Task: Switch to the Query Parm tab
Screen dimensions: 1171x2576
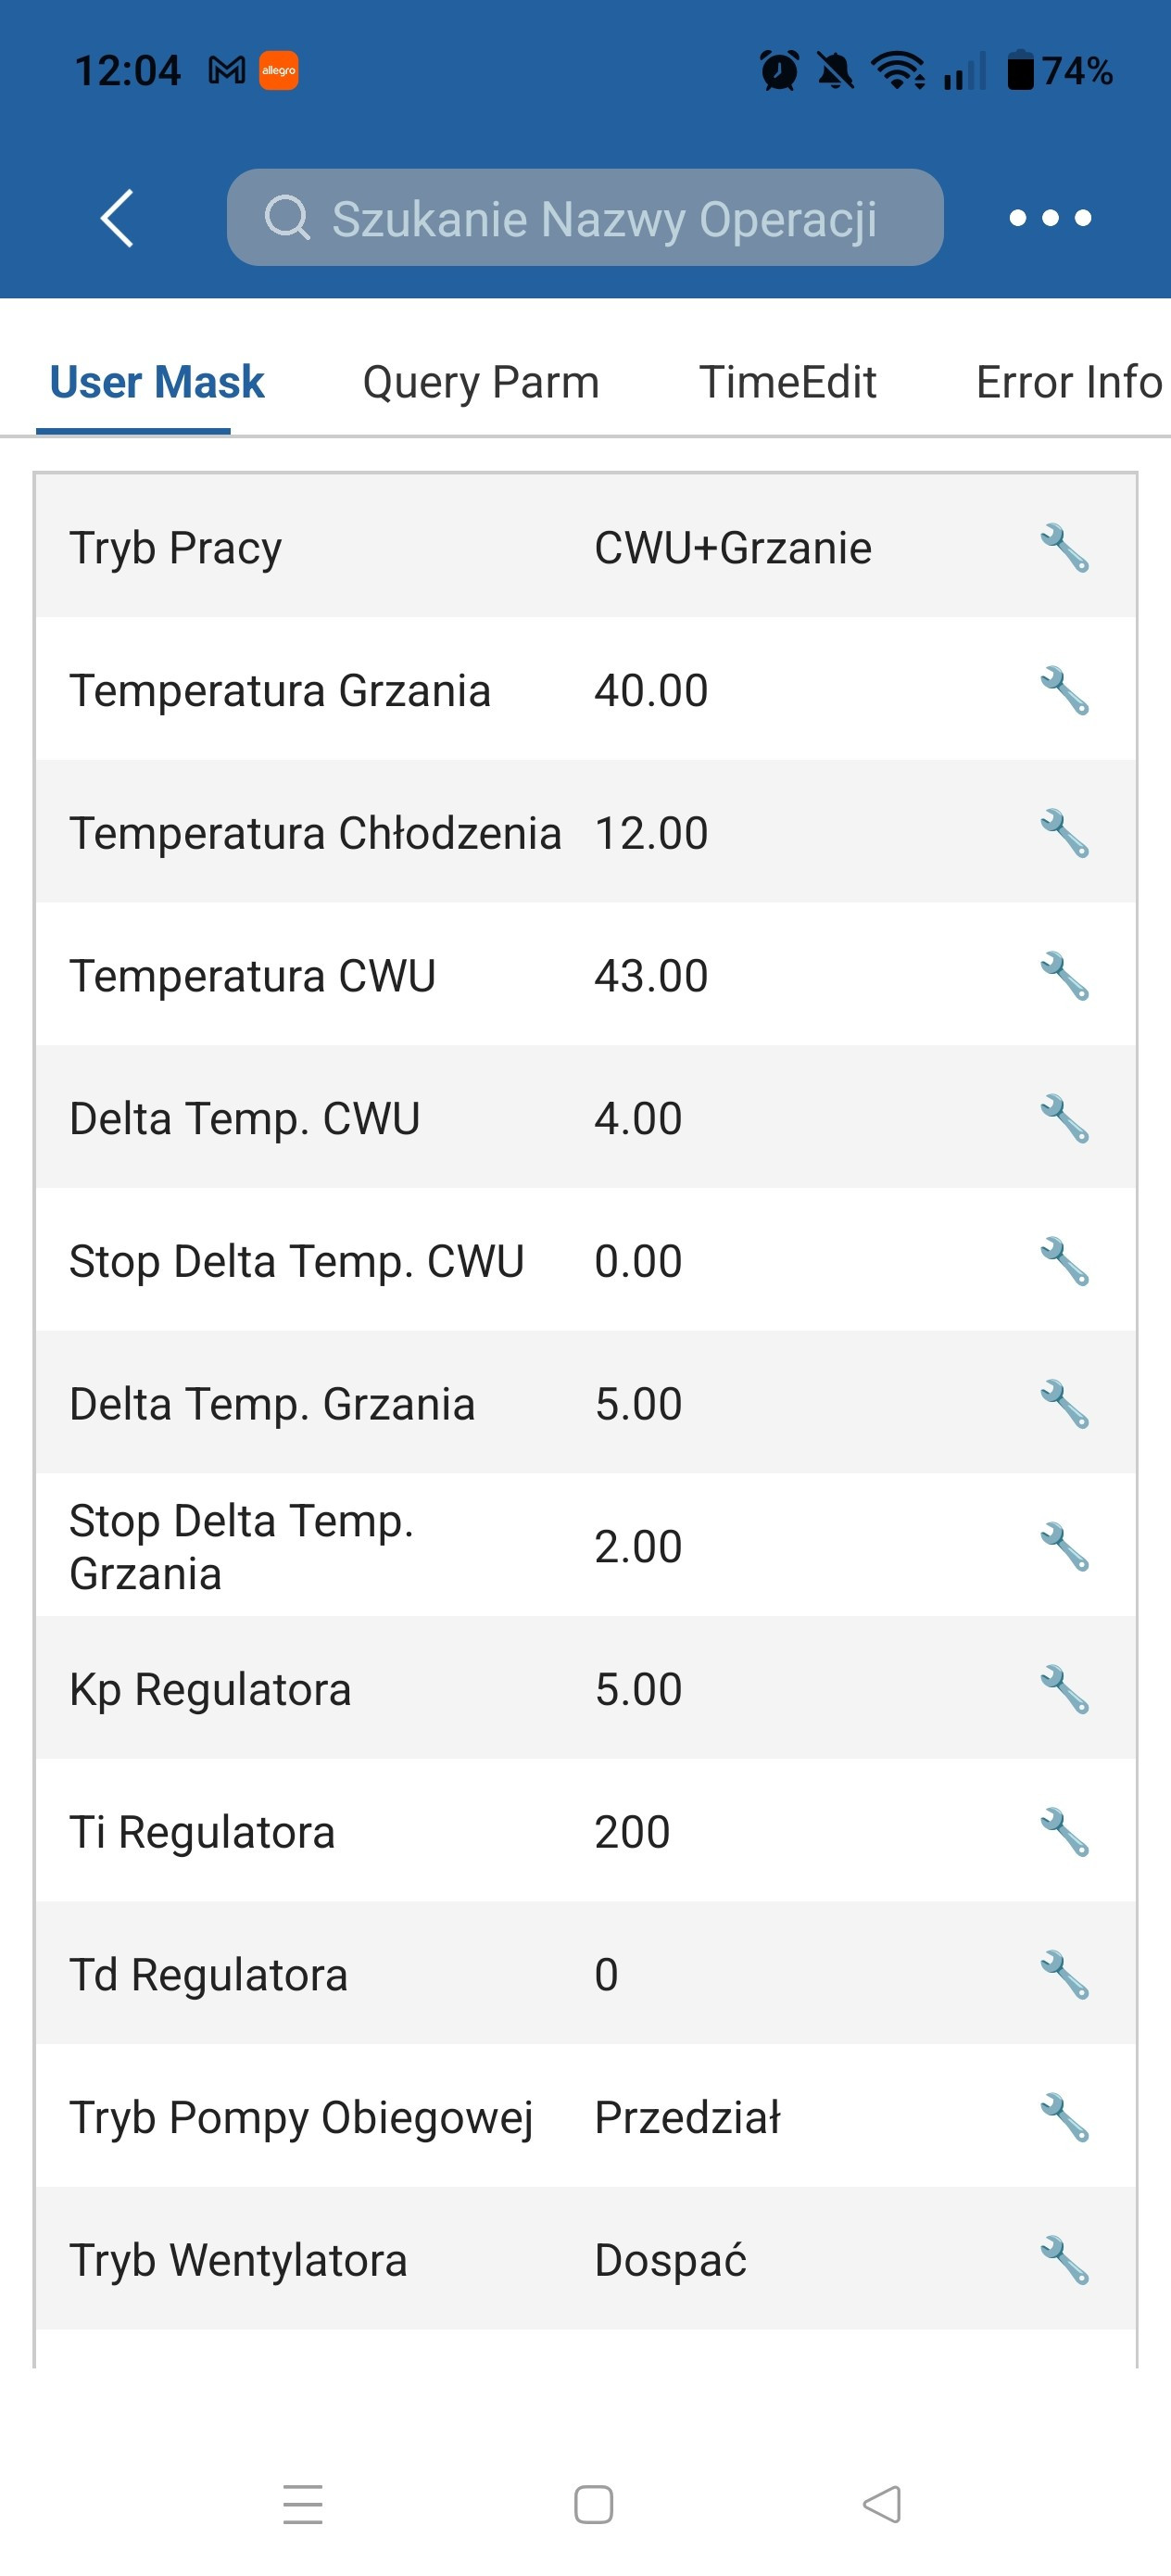Action: click(x=481, y=382)
